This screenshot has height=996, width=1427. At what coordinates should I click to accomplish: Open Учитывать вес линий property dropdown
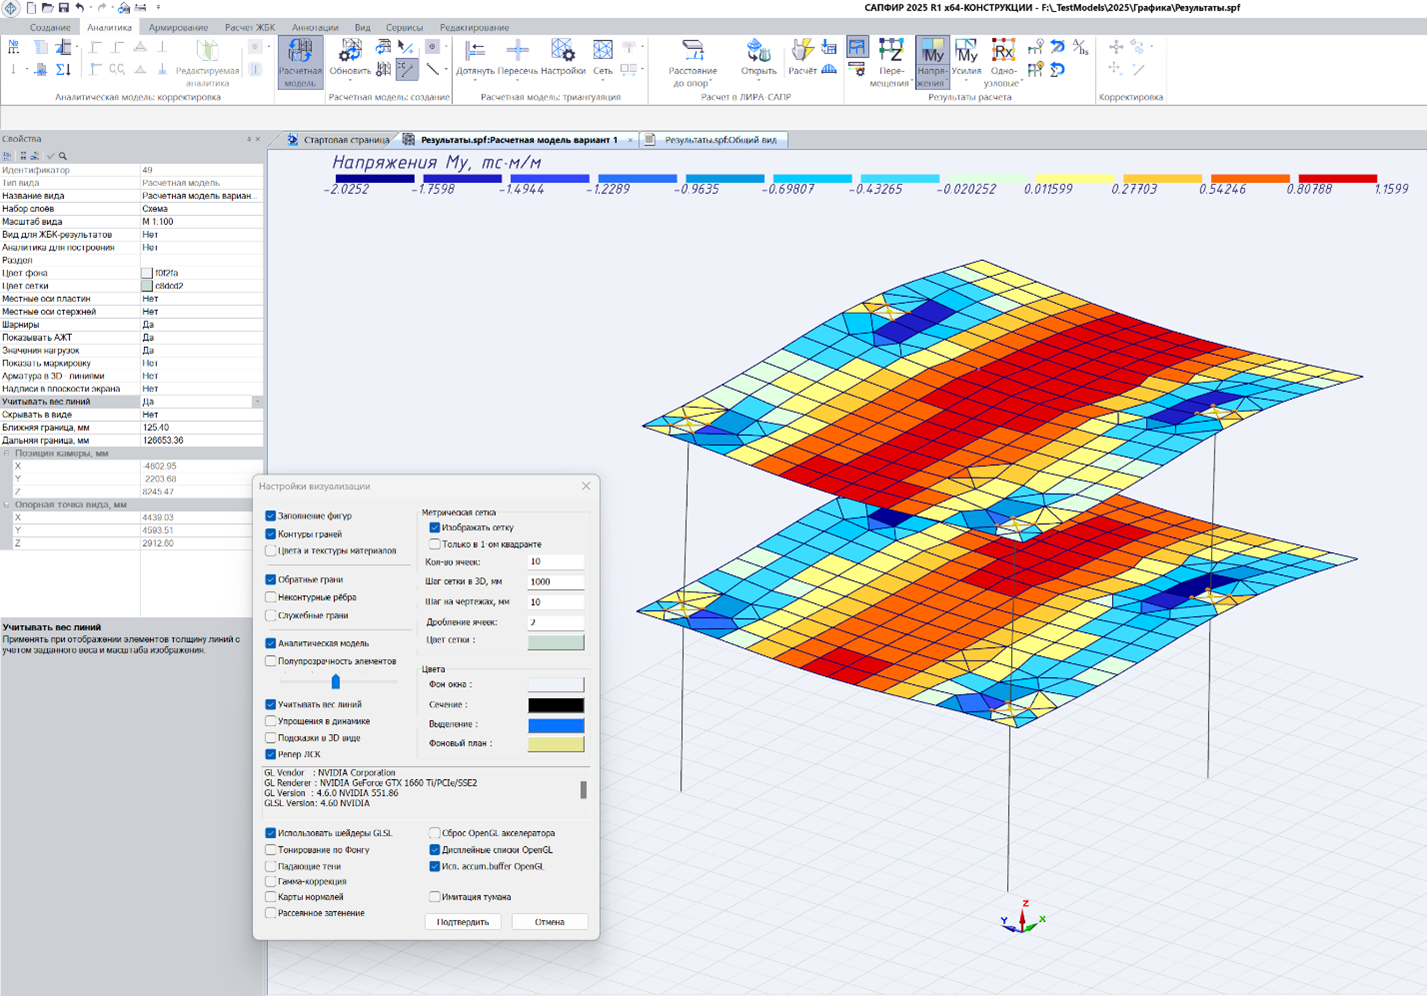tap(257, 402)
